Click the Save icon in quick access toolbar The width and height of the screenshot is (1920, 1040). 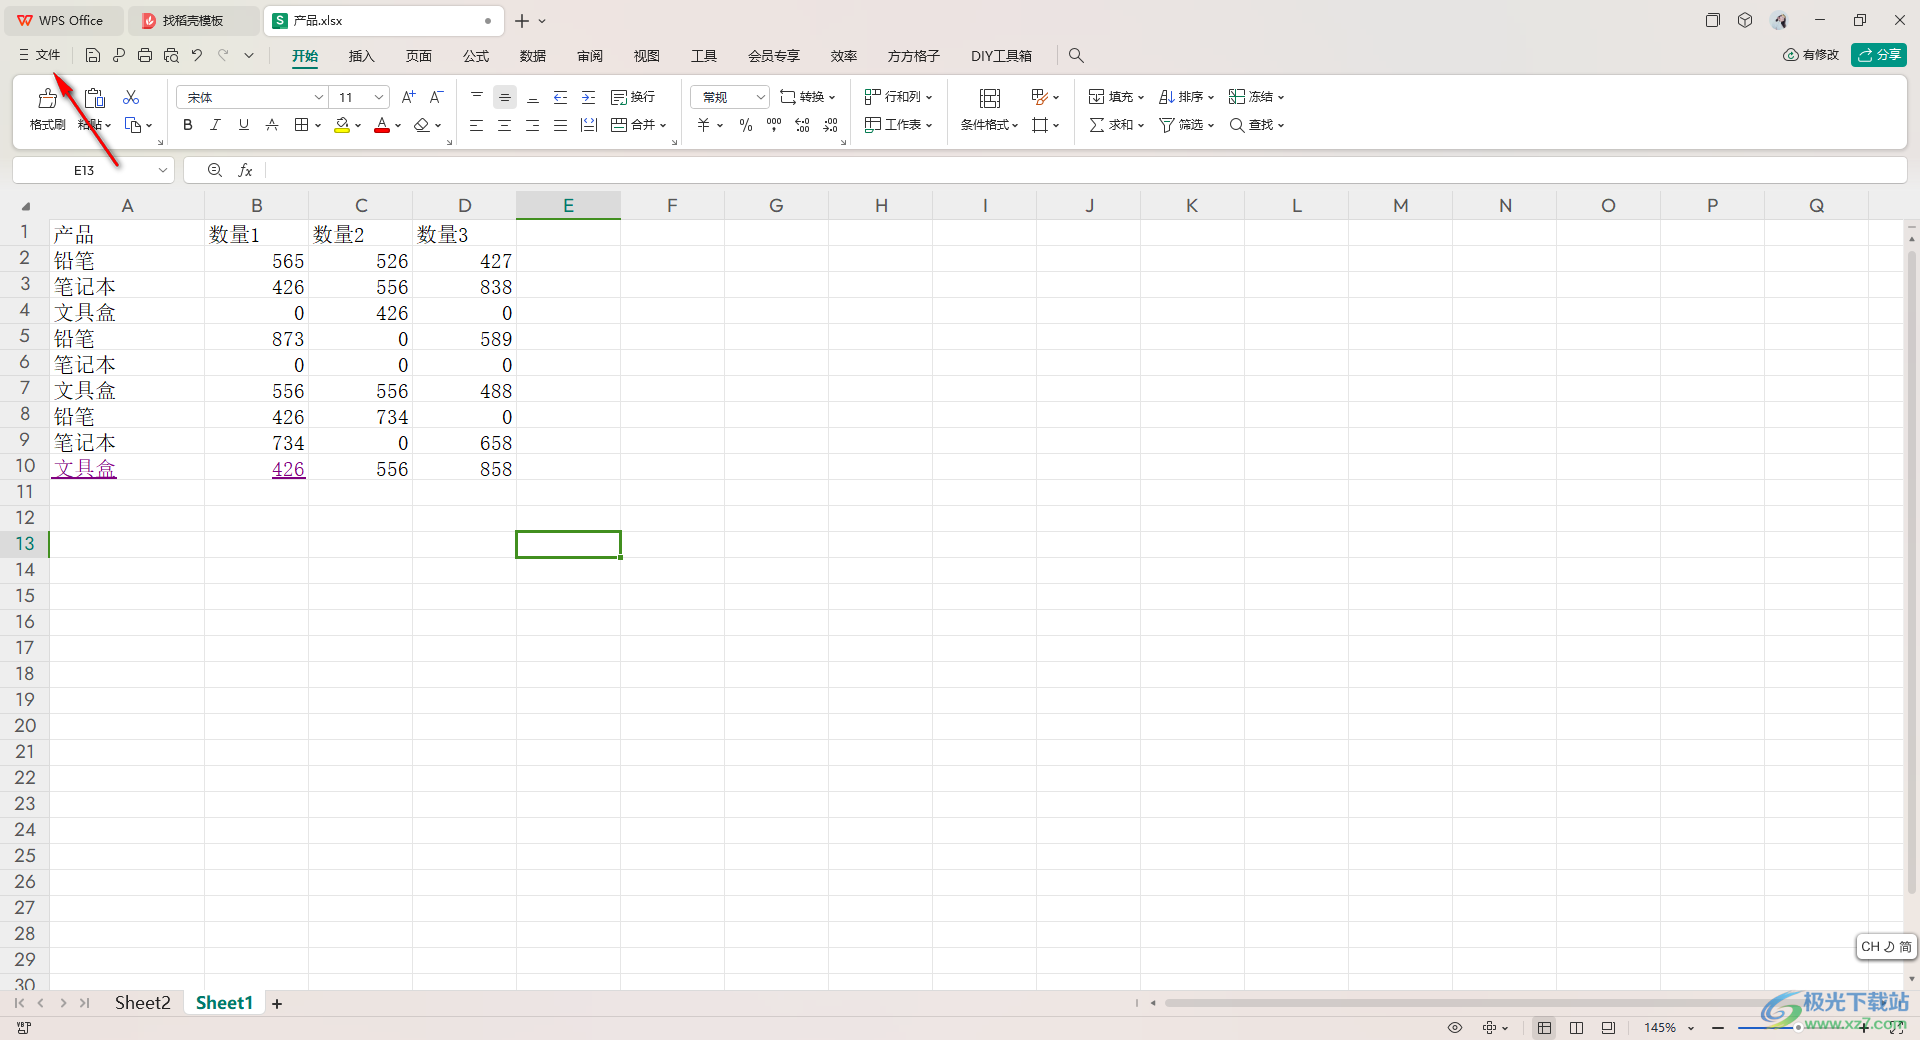tap(93, 56)
